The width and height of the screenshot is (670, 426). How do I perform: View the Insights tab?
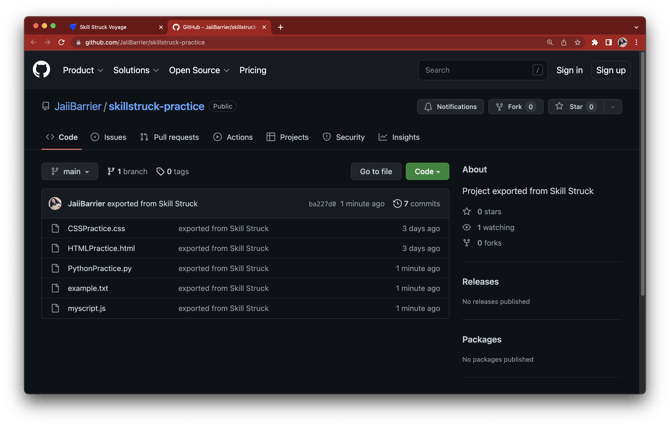[399, 137]
